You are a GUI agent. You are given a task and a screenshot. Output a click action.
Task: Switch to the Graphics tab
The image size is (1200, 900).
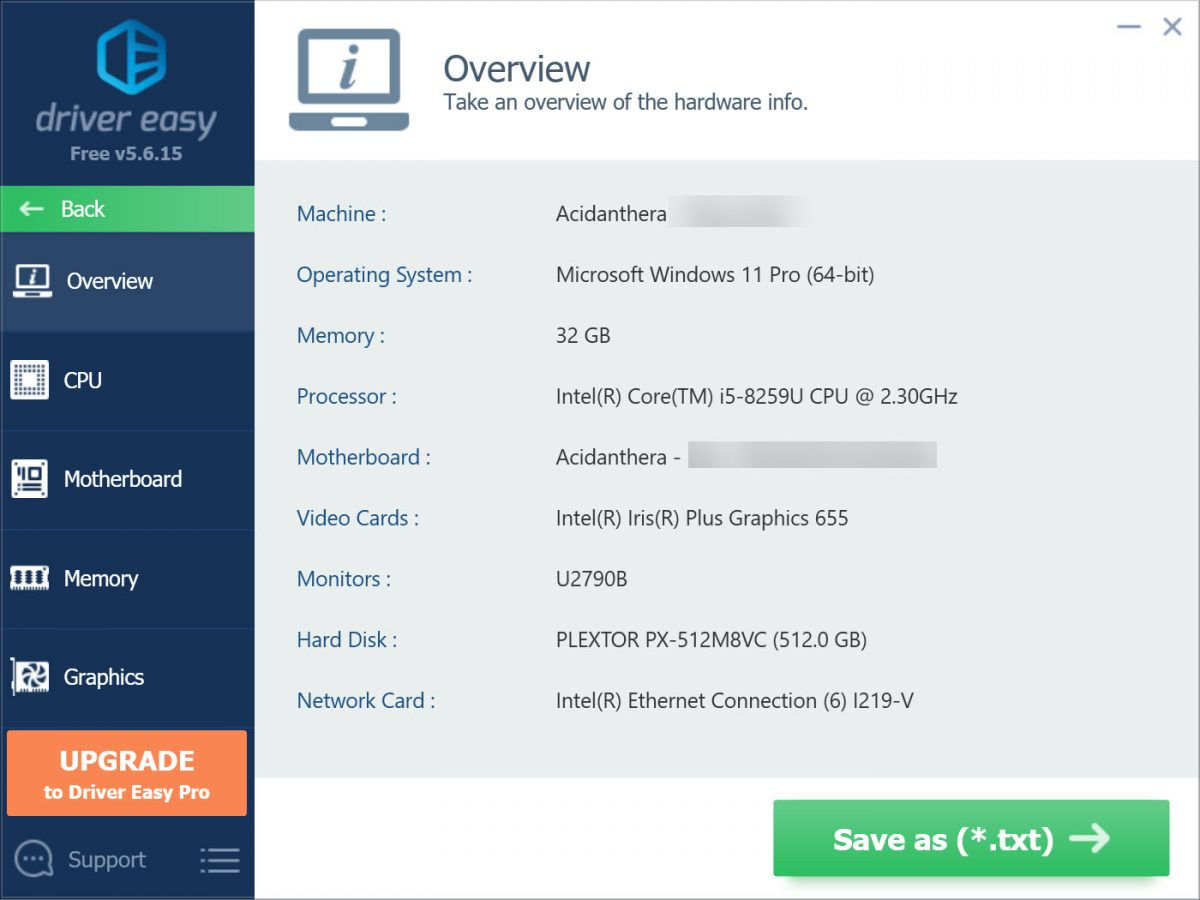128,677
